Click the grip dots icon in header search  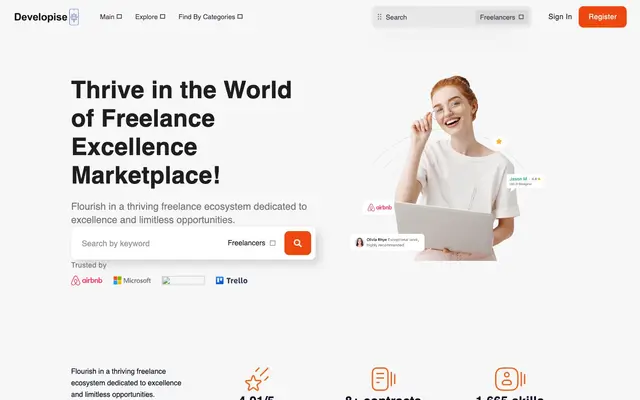380,17
